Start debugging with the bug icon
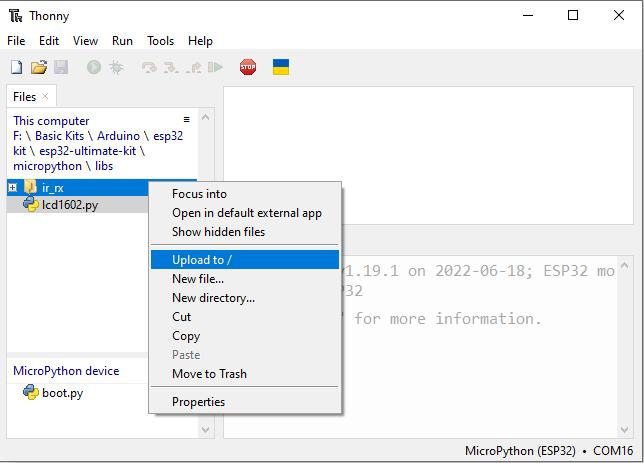Viewport: 644px width, 463px height. pyautogui.click(x=117, y=67)
